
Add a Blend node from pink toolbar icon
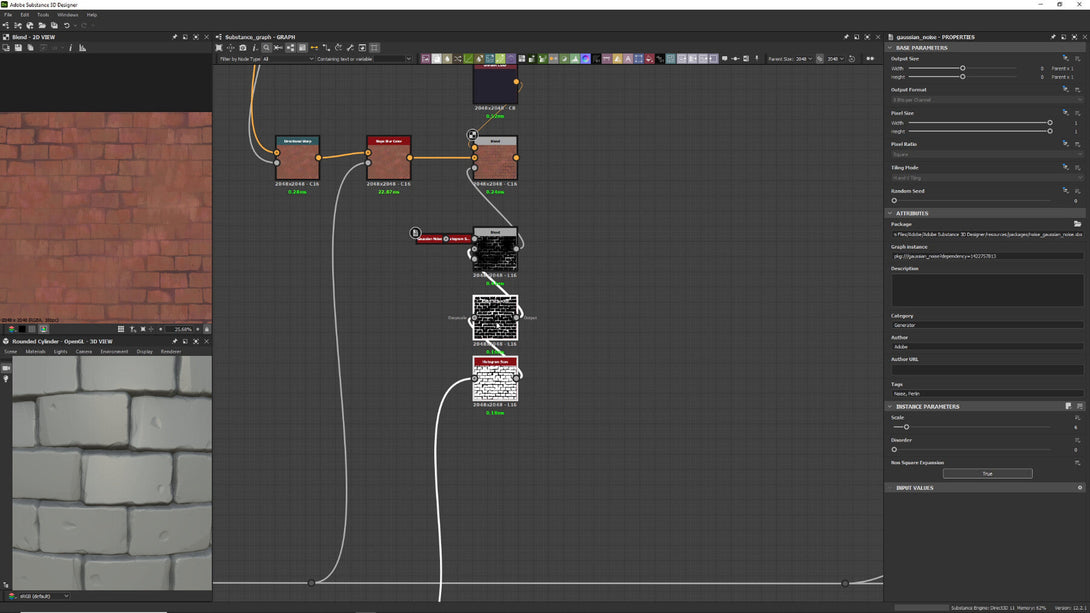(425, 59)
